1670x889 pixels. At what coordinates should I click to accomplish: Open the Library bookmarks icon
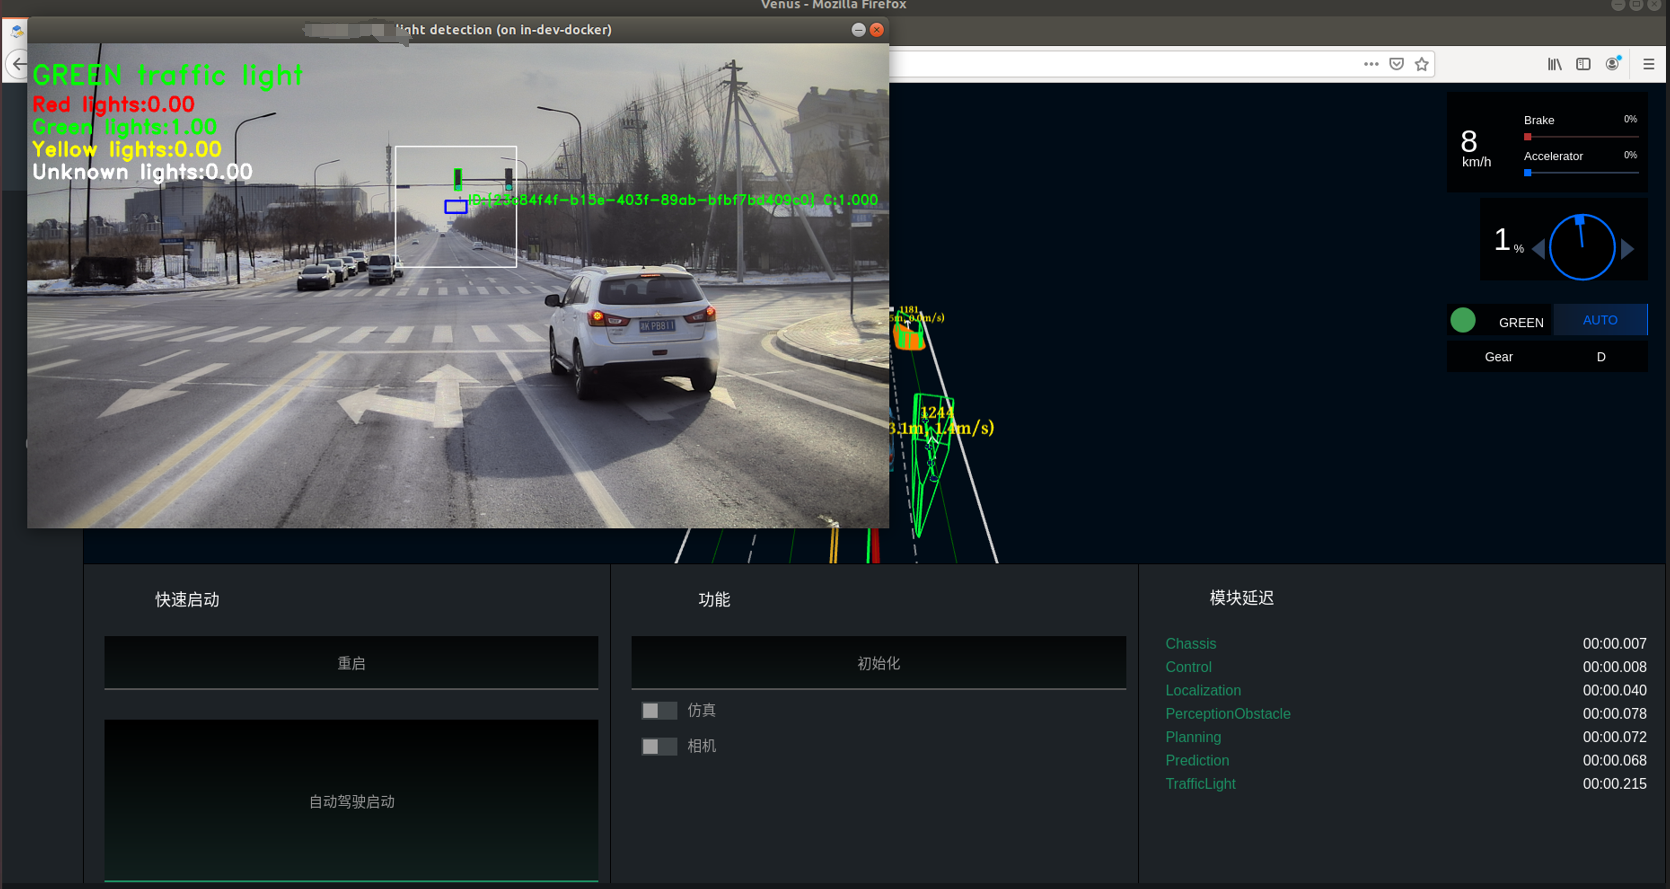(x=1554, y=64)
